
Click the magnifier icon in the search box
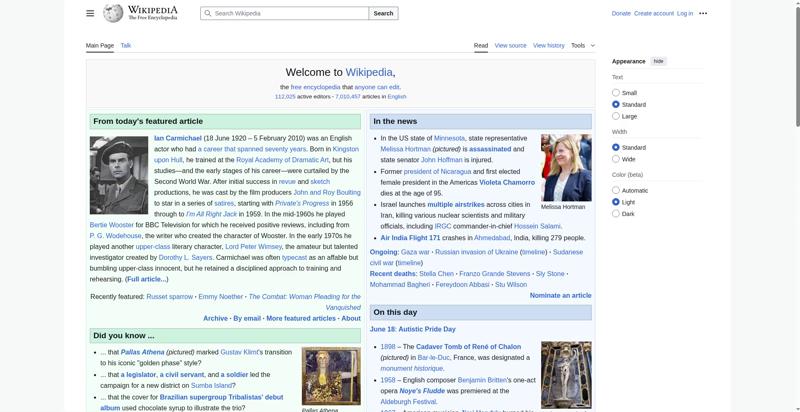(x=207, y=13)
